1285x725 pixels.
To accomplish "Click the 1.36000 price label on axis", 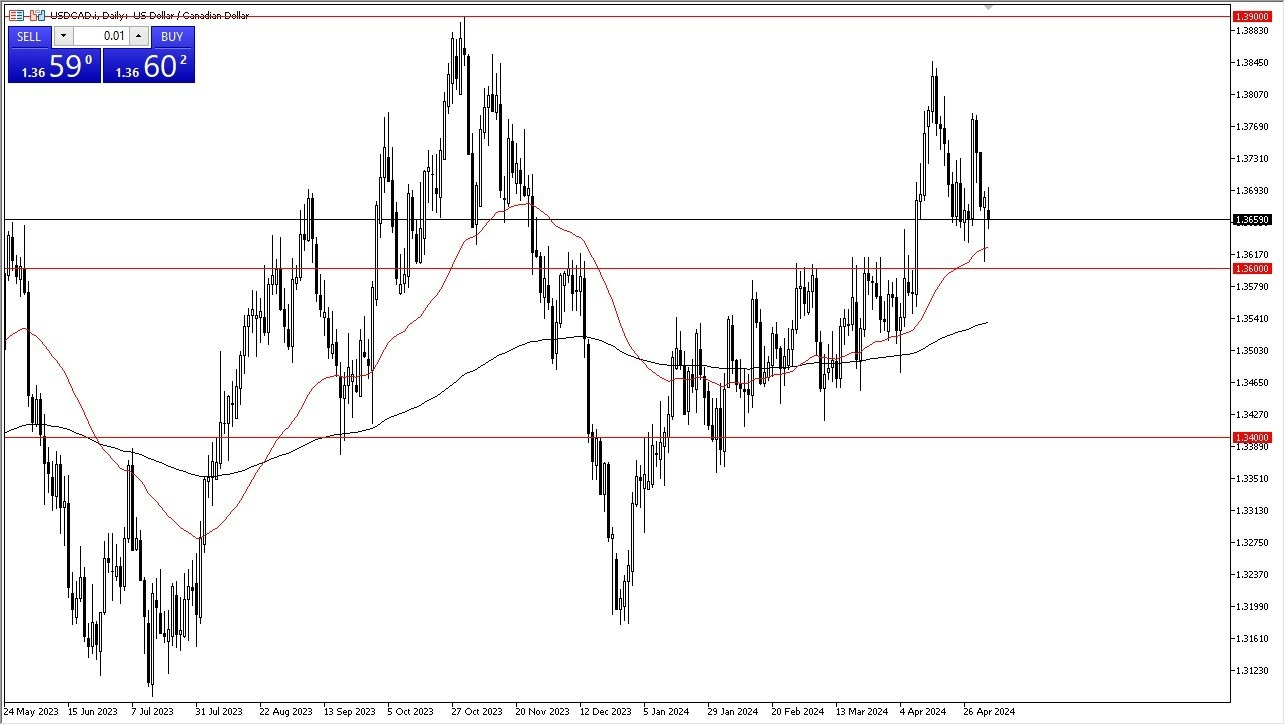I will point(1252,268).
